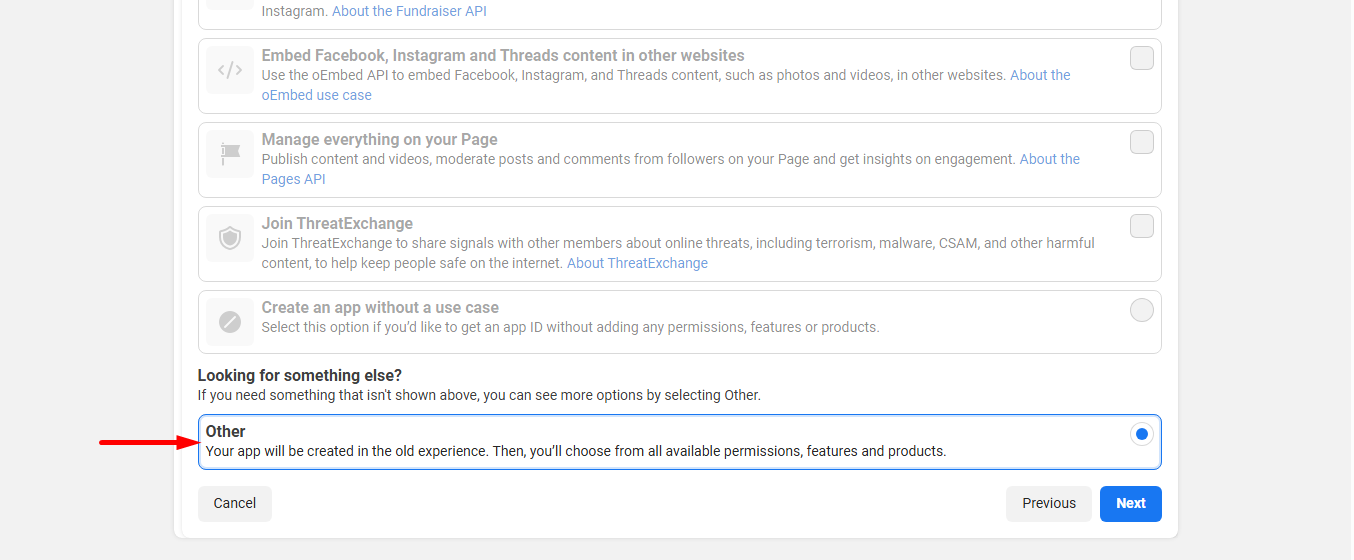The height and width of the screenshot is (560, 1354).
Task: Click the Join ThreatExchange heading
Action: (x=337, y=223)
